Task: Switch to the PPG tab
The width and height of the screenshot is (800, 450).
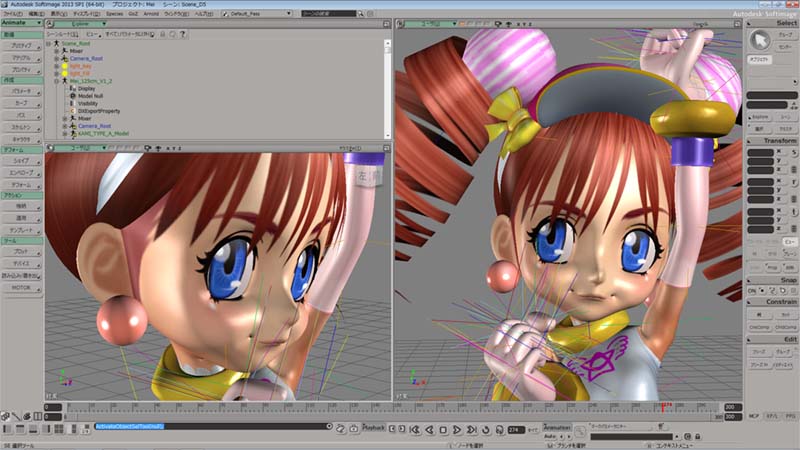Action: coord(790,417)
